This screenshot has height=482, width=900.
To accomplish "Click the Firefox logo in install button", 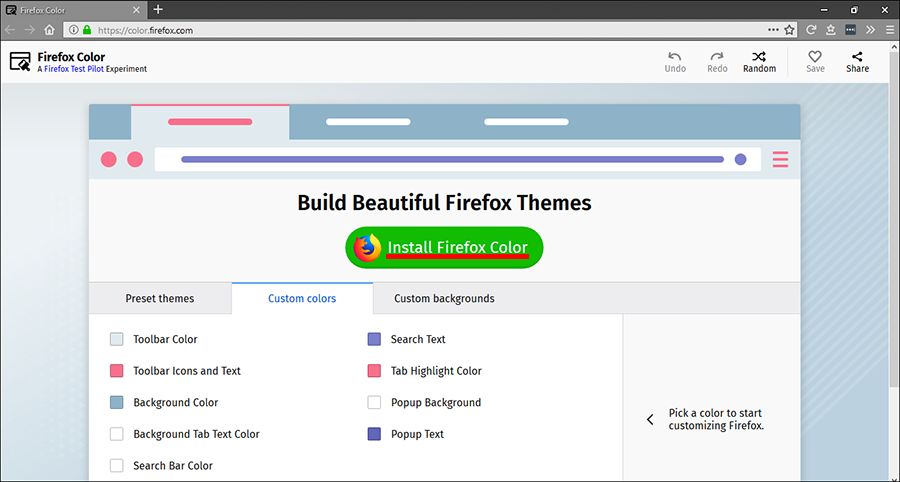I will pos(367,247).
